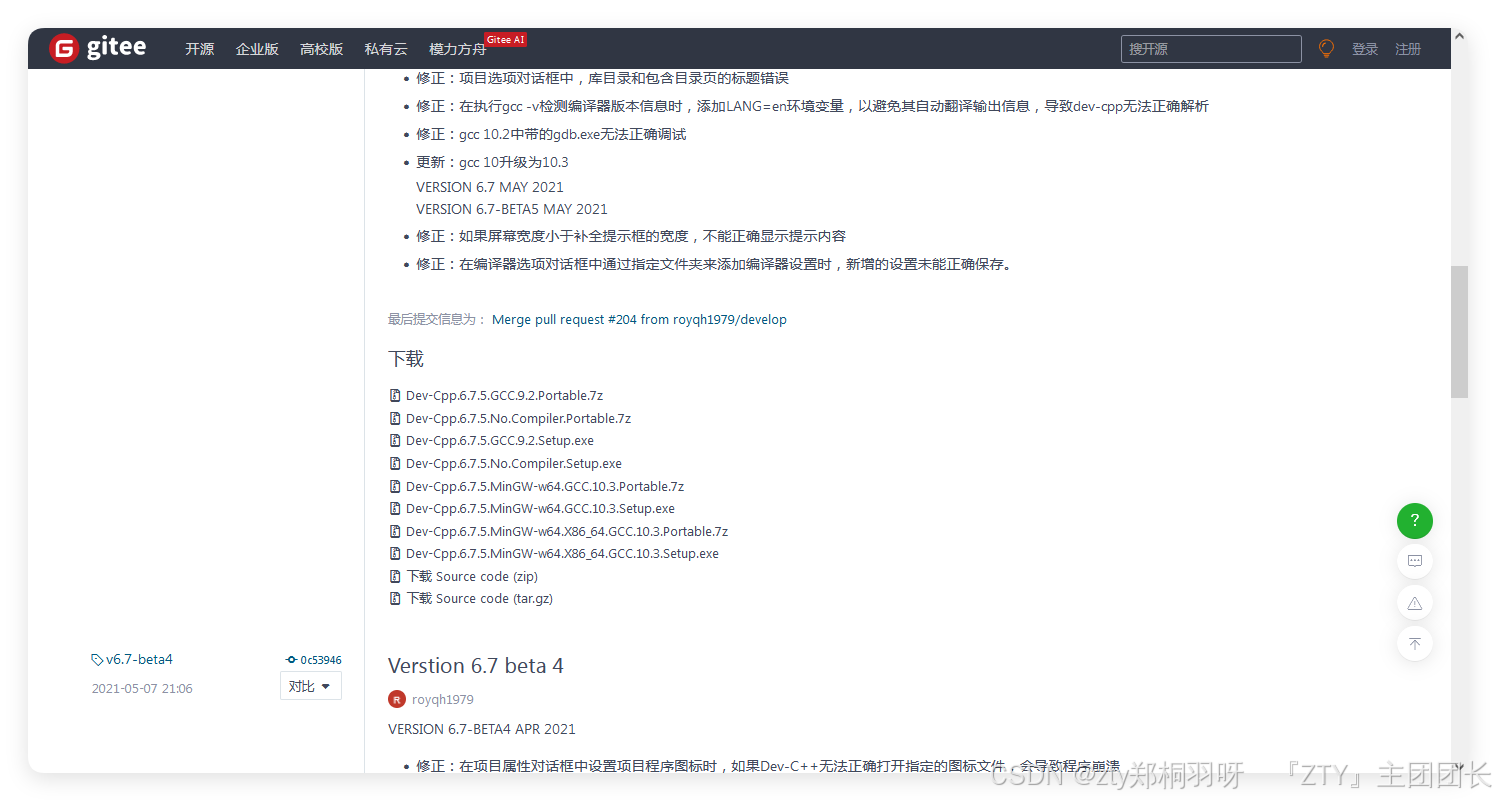This screenshot has height=801, width=1496.
Task: Click file icon beside Dev-Cpp.6.7.5.GCC.9.2.Setup.exe
Action: tap(395, 441)
